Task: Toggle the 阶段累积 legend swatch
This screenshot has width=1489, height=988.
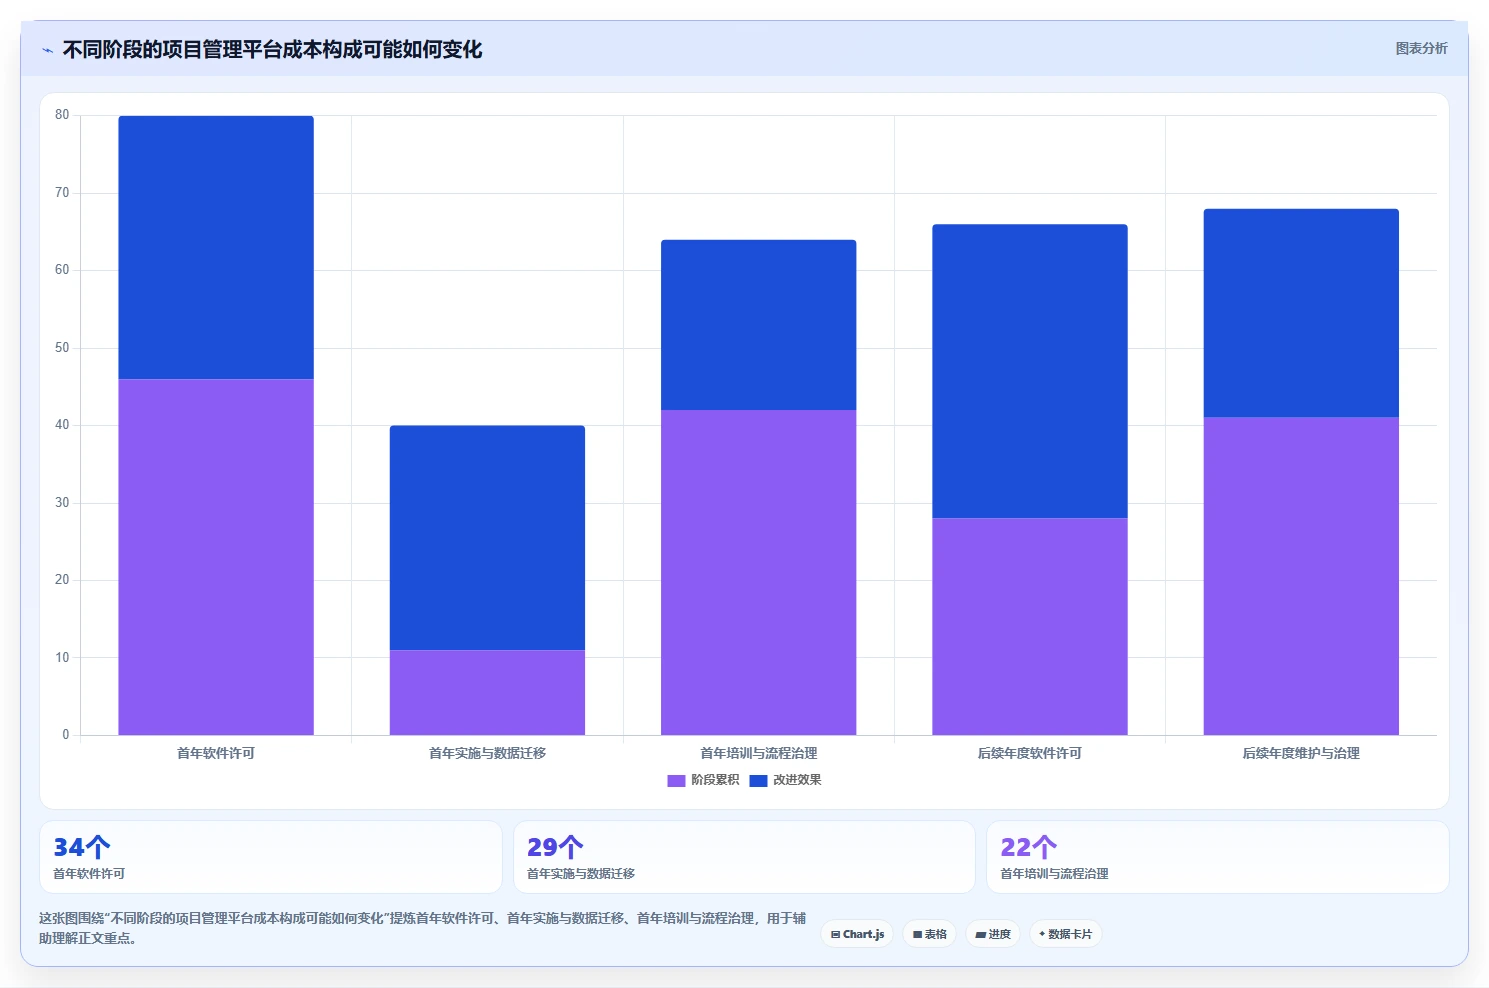Action: pos(676,780)
